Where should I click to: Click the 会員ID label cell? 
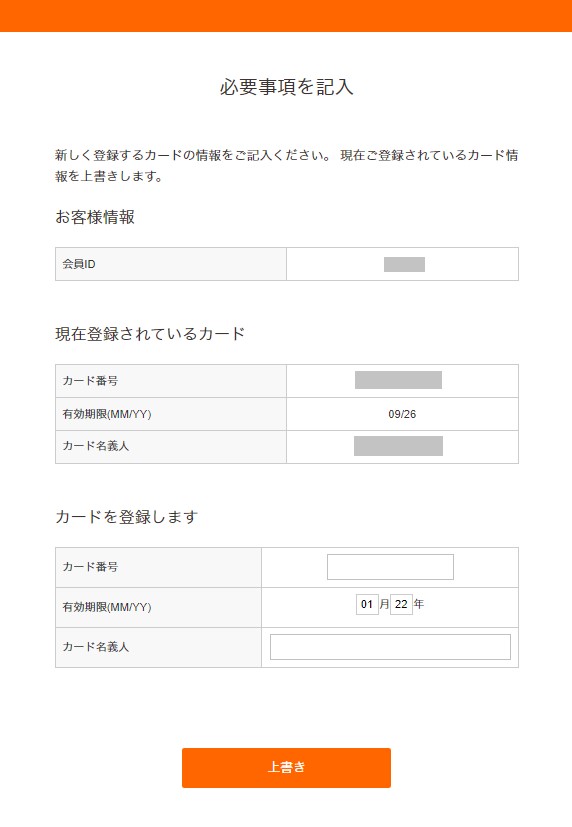[x=171, y=264]
